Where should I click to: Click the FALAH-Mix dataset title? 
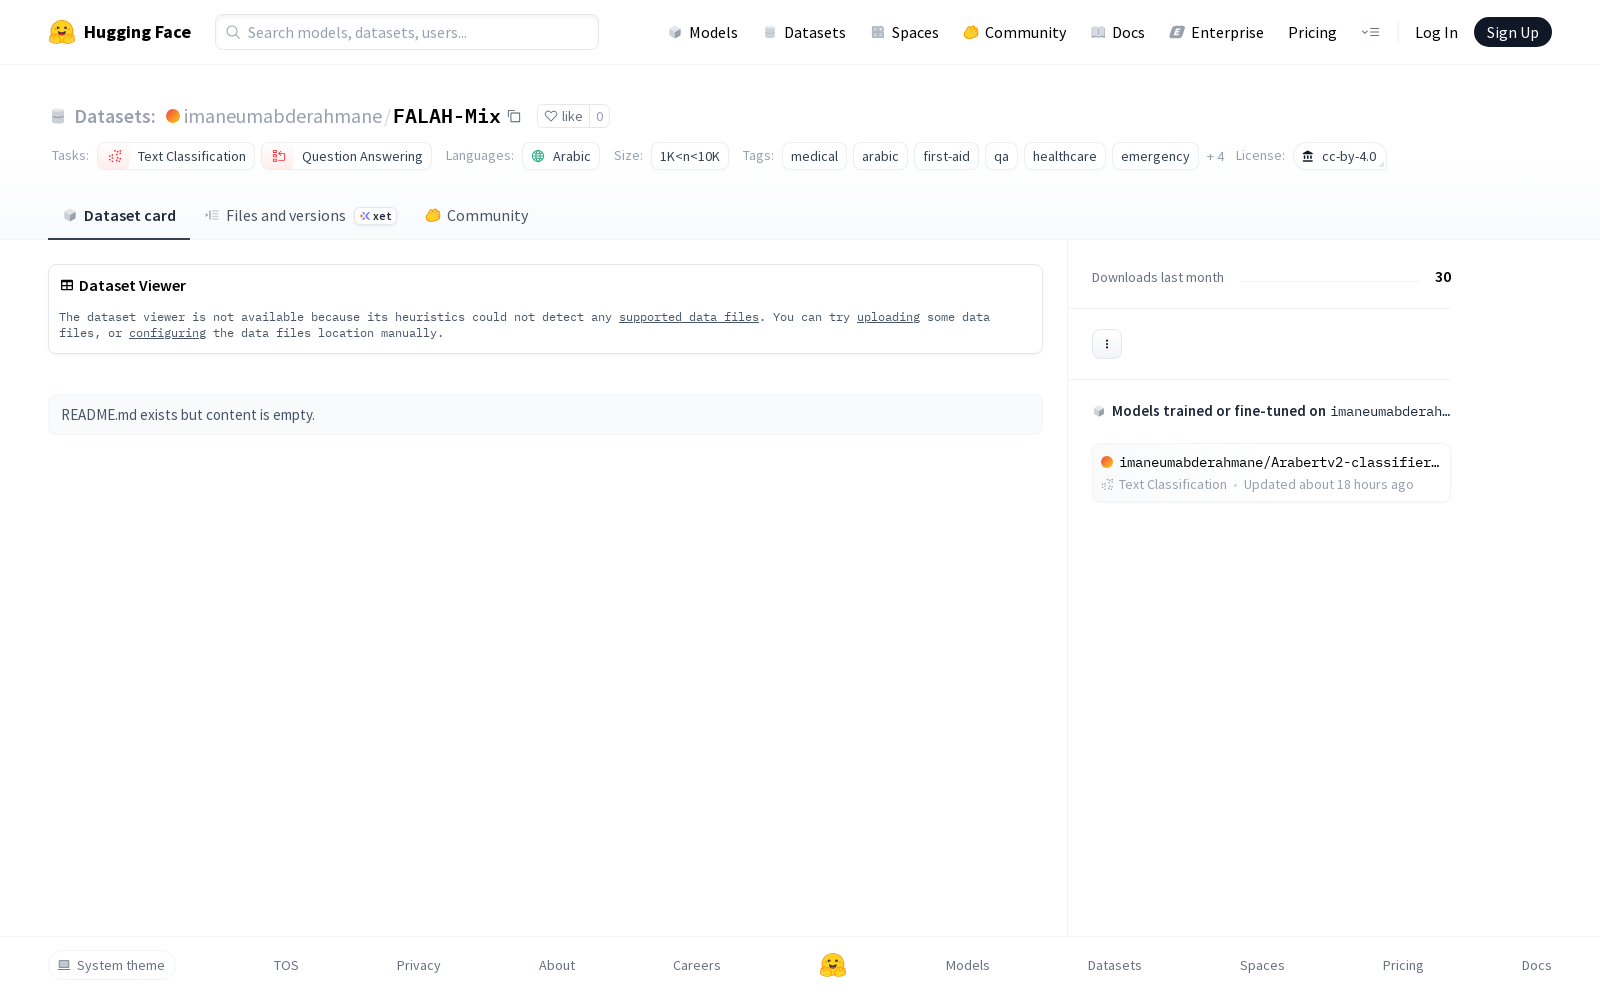pyautogui.click(x=447, y=116)
